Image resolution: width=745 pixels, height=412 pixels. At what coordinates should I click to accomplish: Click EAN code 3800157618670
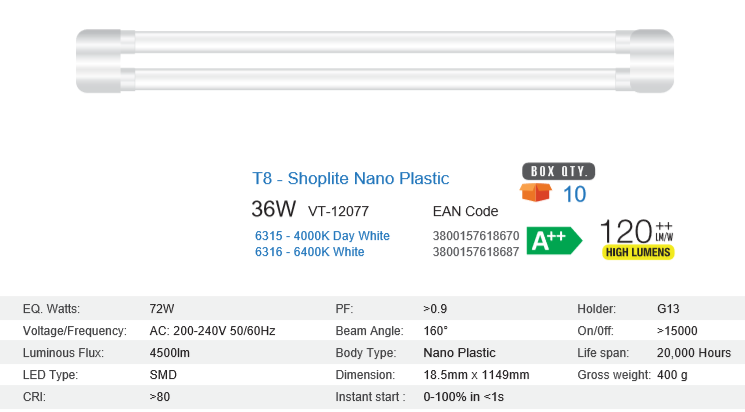coord(475,236)
